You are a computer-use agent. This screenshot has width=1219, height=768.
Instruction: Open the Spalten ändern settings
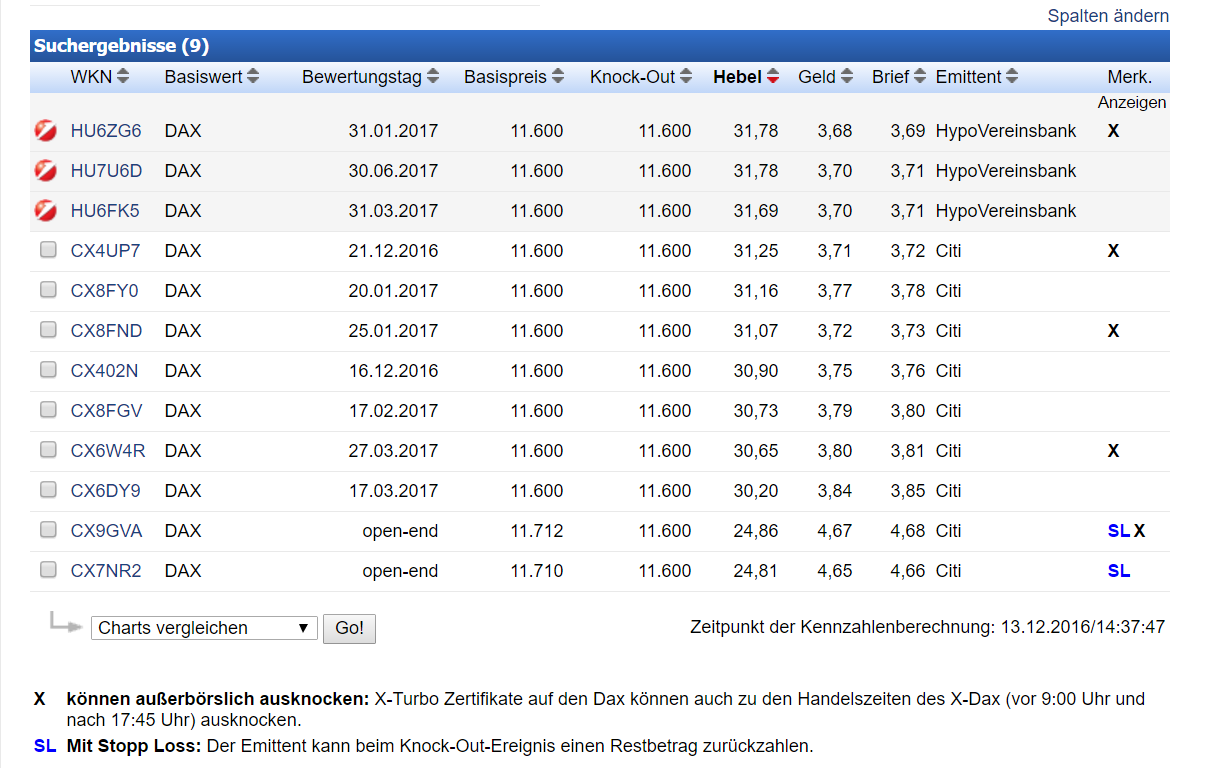pyautogui.click(x=1107, y=16)
